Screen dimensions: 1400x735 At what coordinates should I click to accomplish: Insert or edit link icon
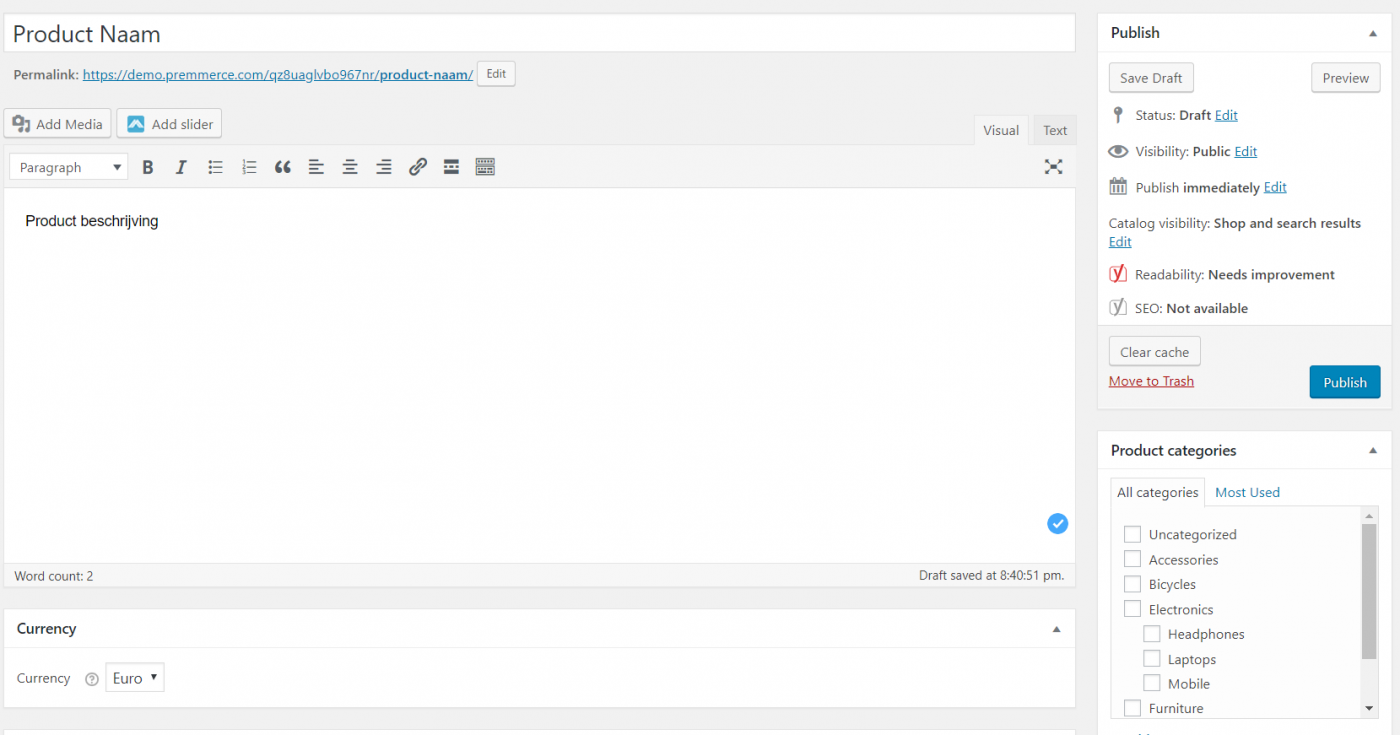point(418,167)
